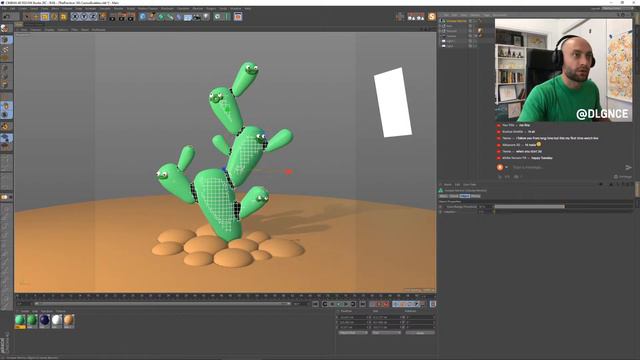Viewport: 640px width, 360px height.
Task: Switch to Texture mode in left palette
Action: 6,50
